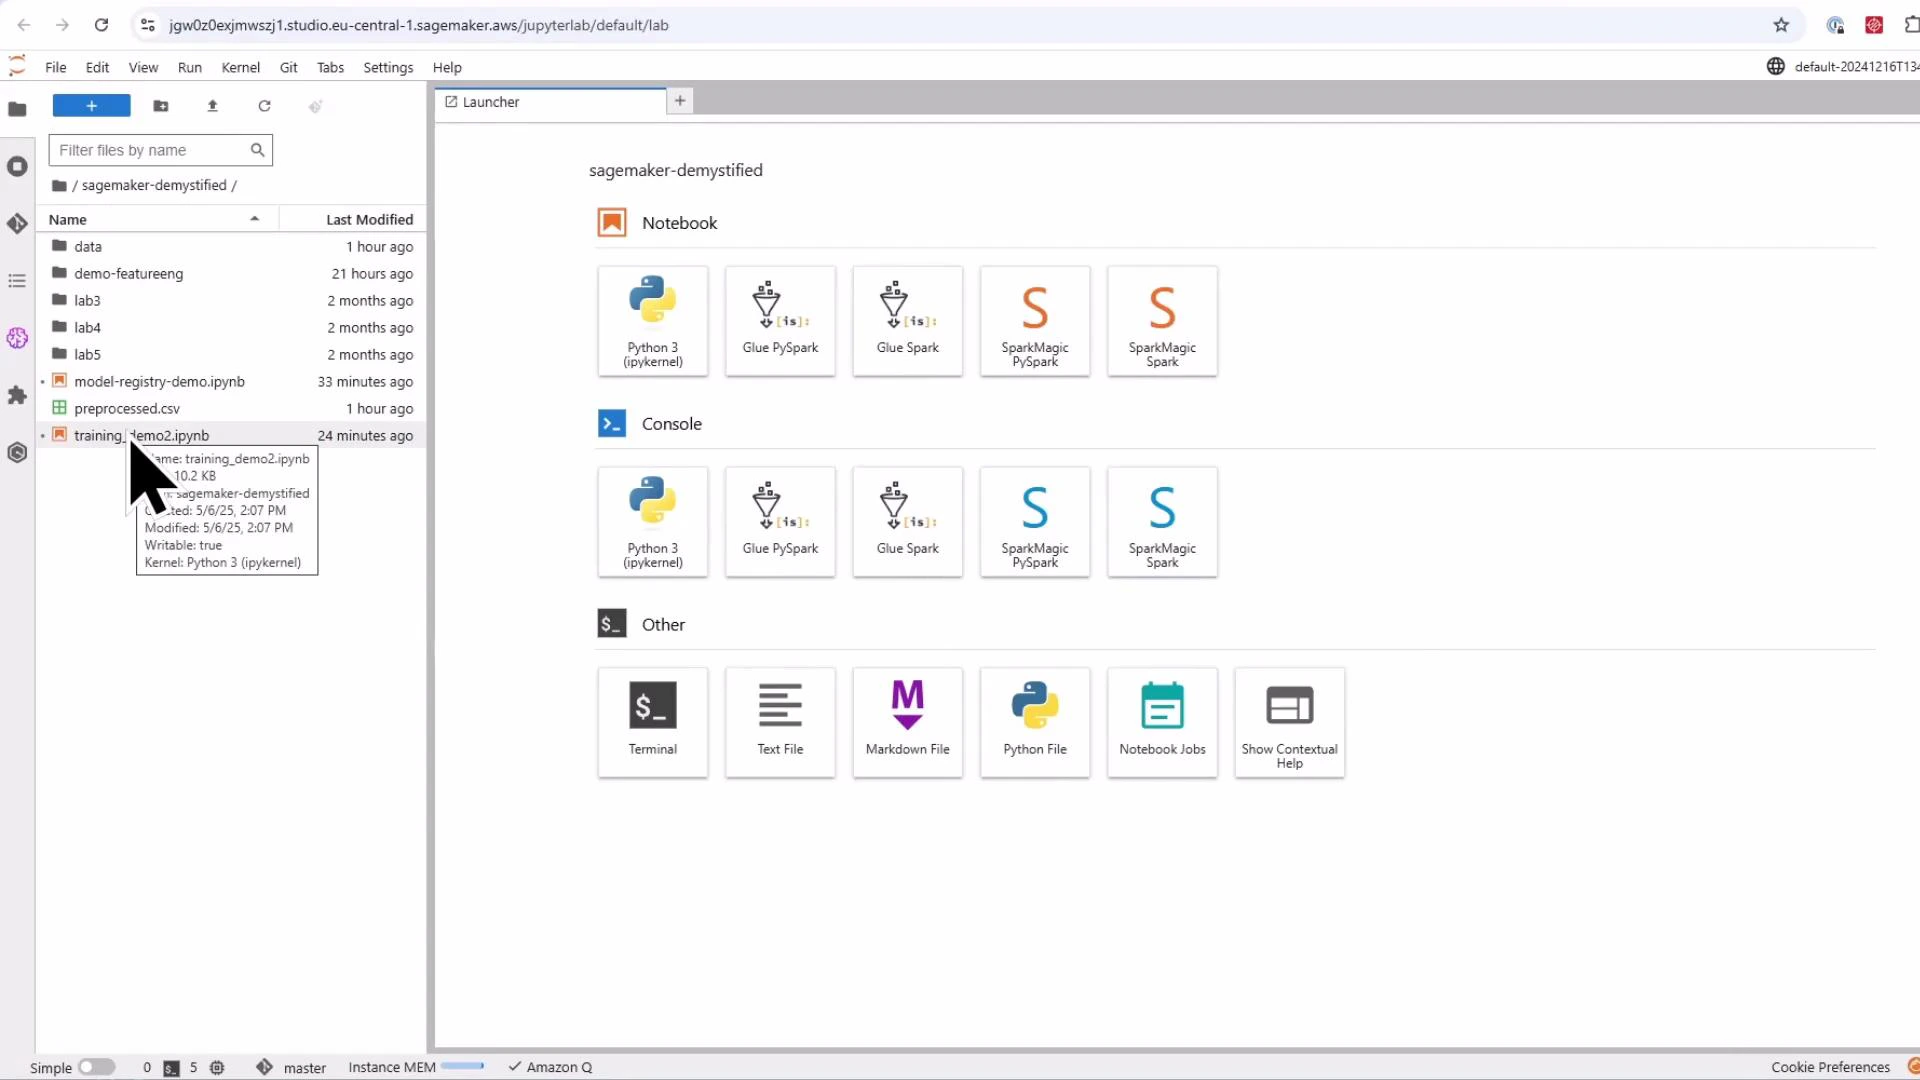Open the Extension Manager panel

pyautogui.click(x=17, y=396)
